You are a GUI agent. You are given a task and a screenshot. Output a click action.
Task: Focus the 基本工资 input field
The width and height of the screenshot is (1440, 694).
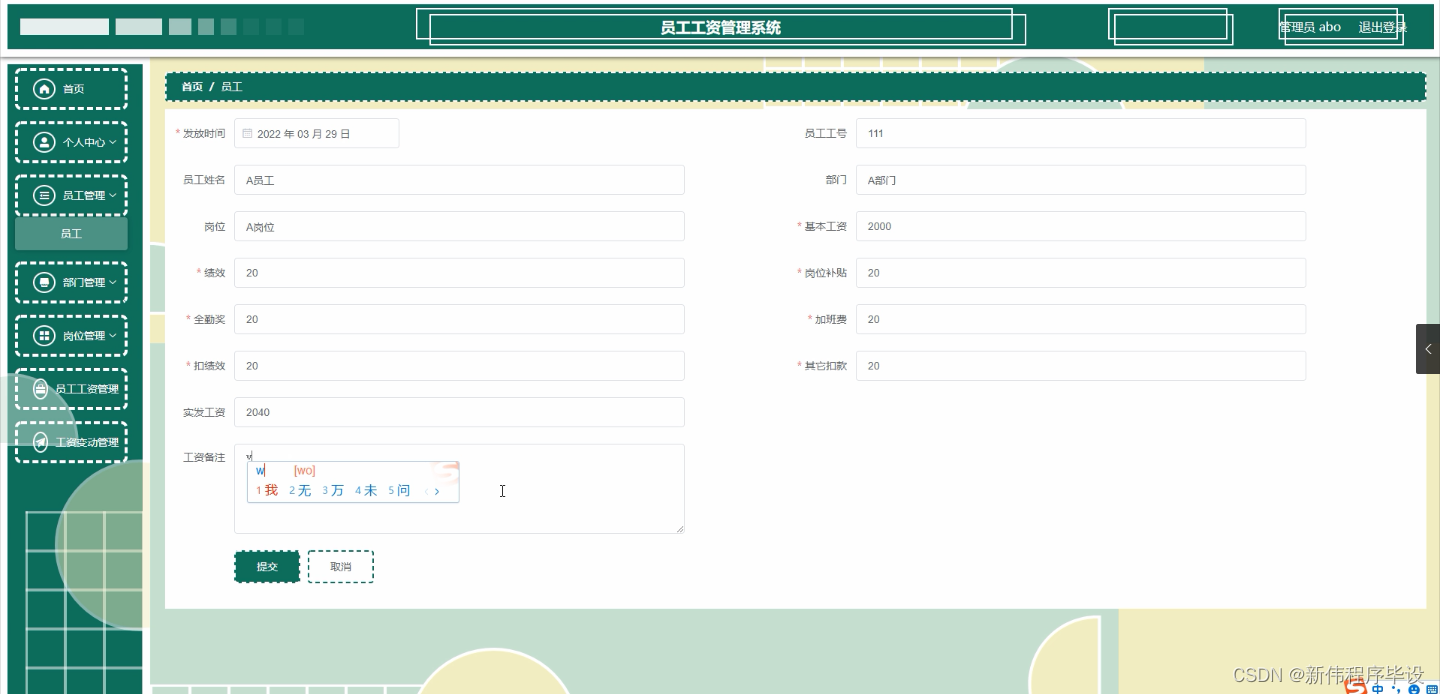(1081, 226)
